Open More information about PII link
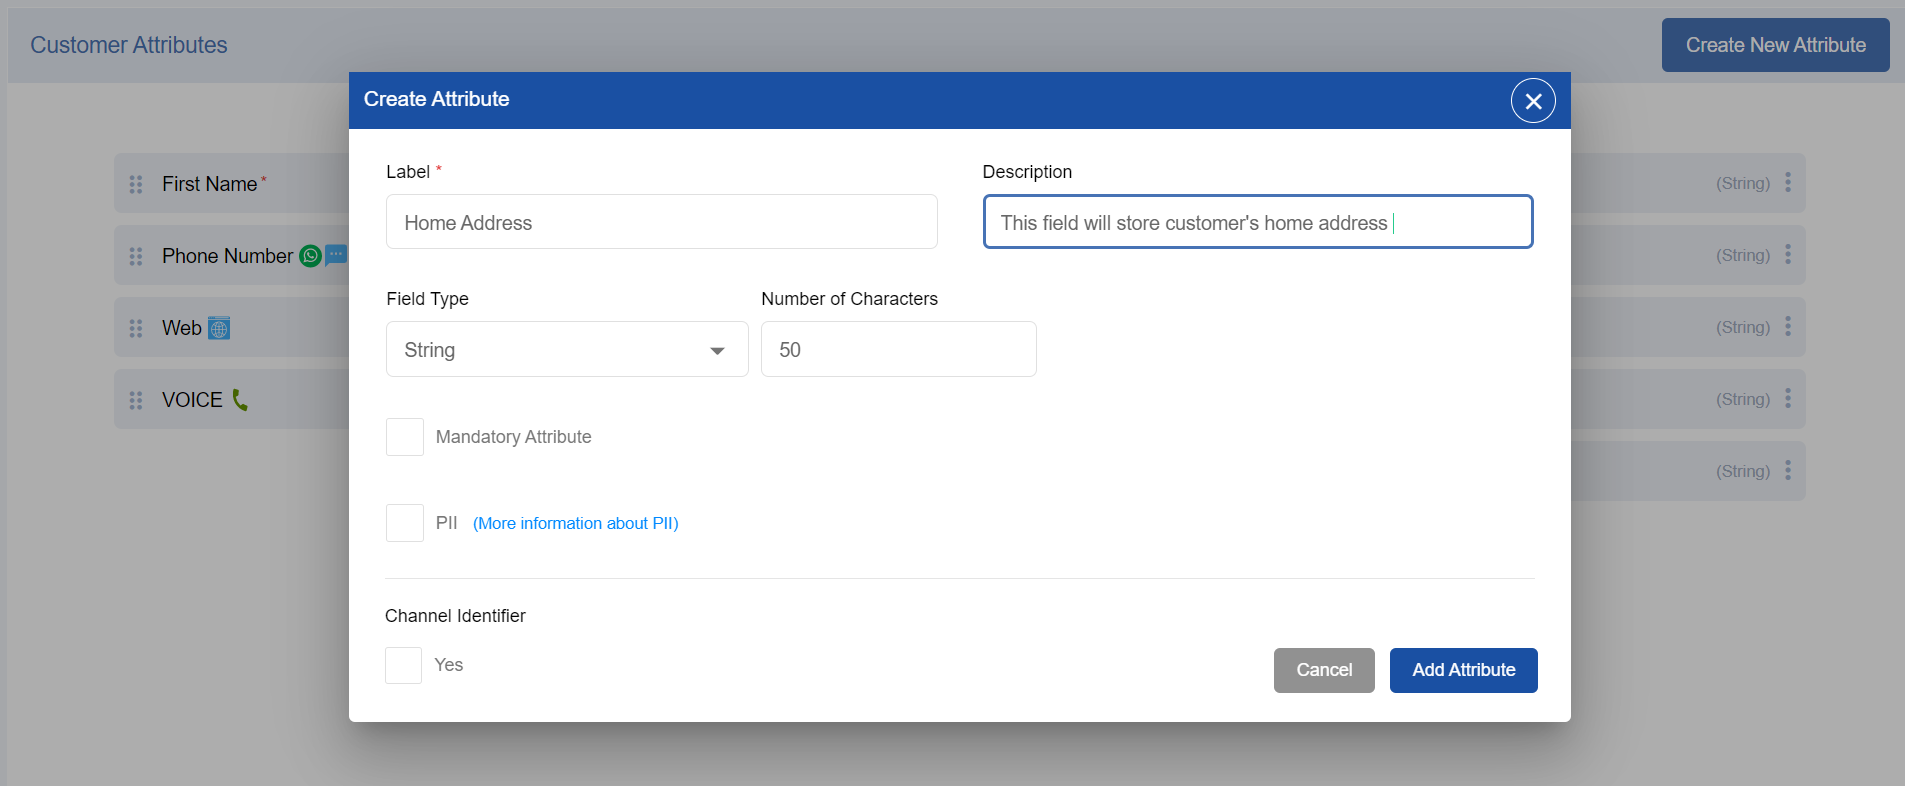 pos(575,523)
